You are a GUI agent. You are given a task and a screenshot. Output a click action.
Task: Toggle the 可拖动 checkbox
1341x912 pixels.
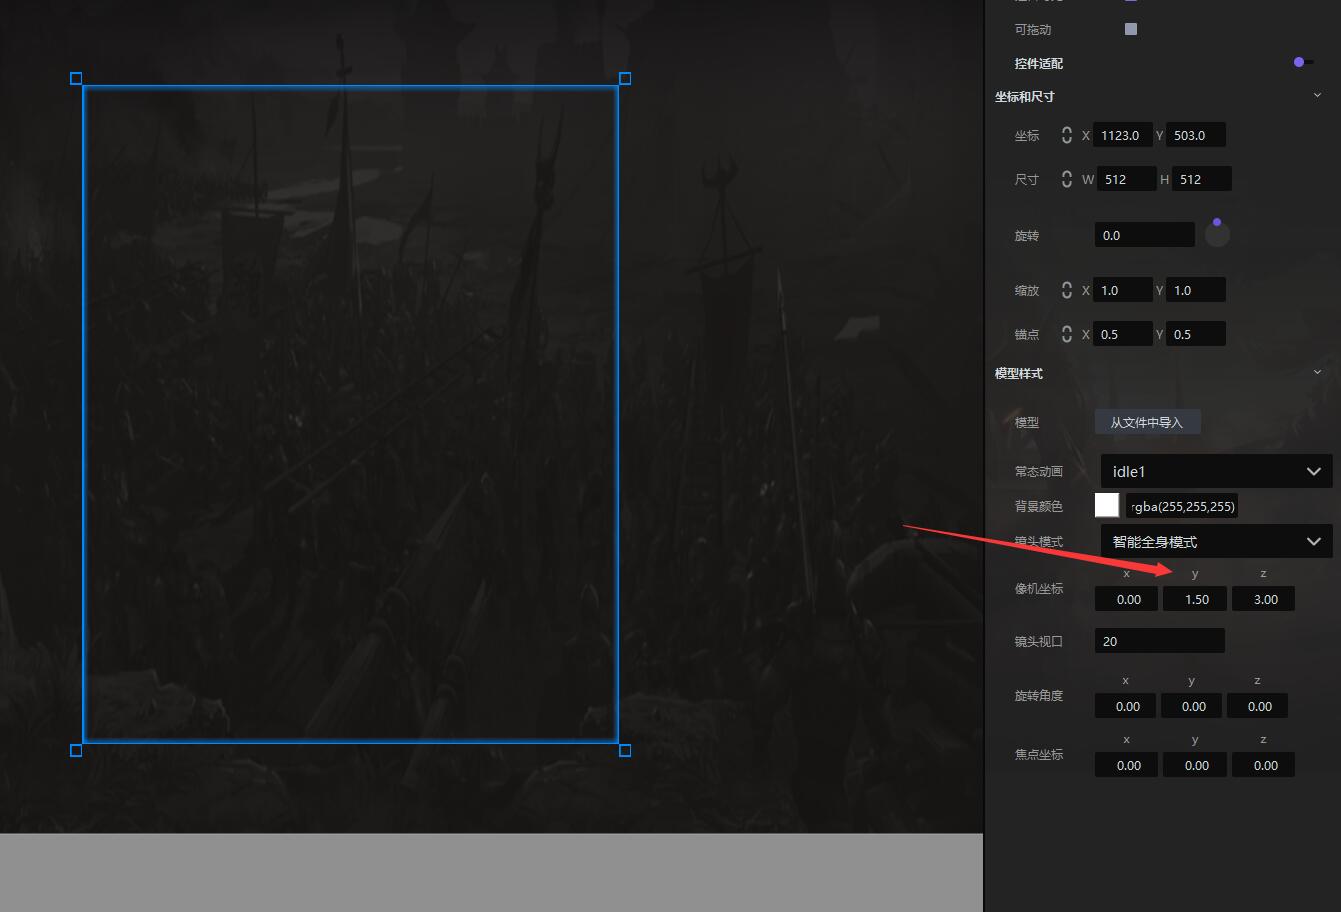click(x=1131, y=29)
